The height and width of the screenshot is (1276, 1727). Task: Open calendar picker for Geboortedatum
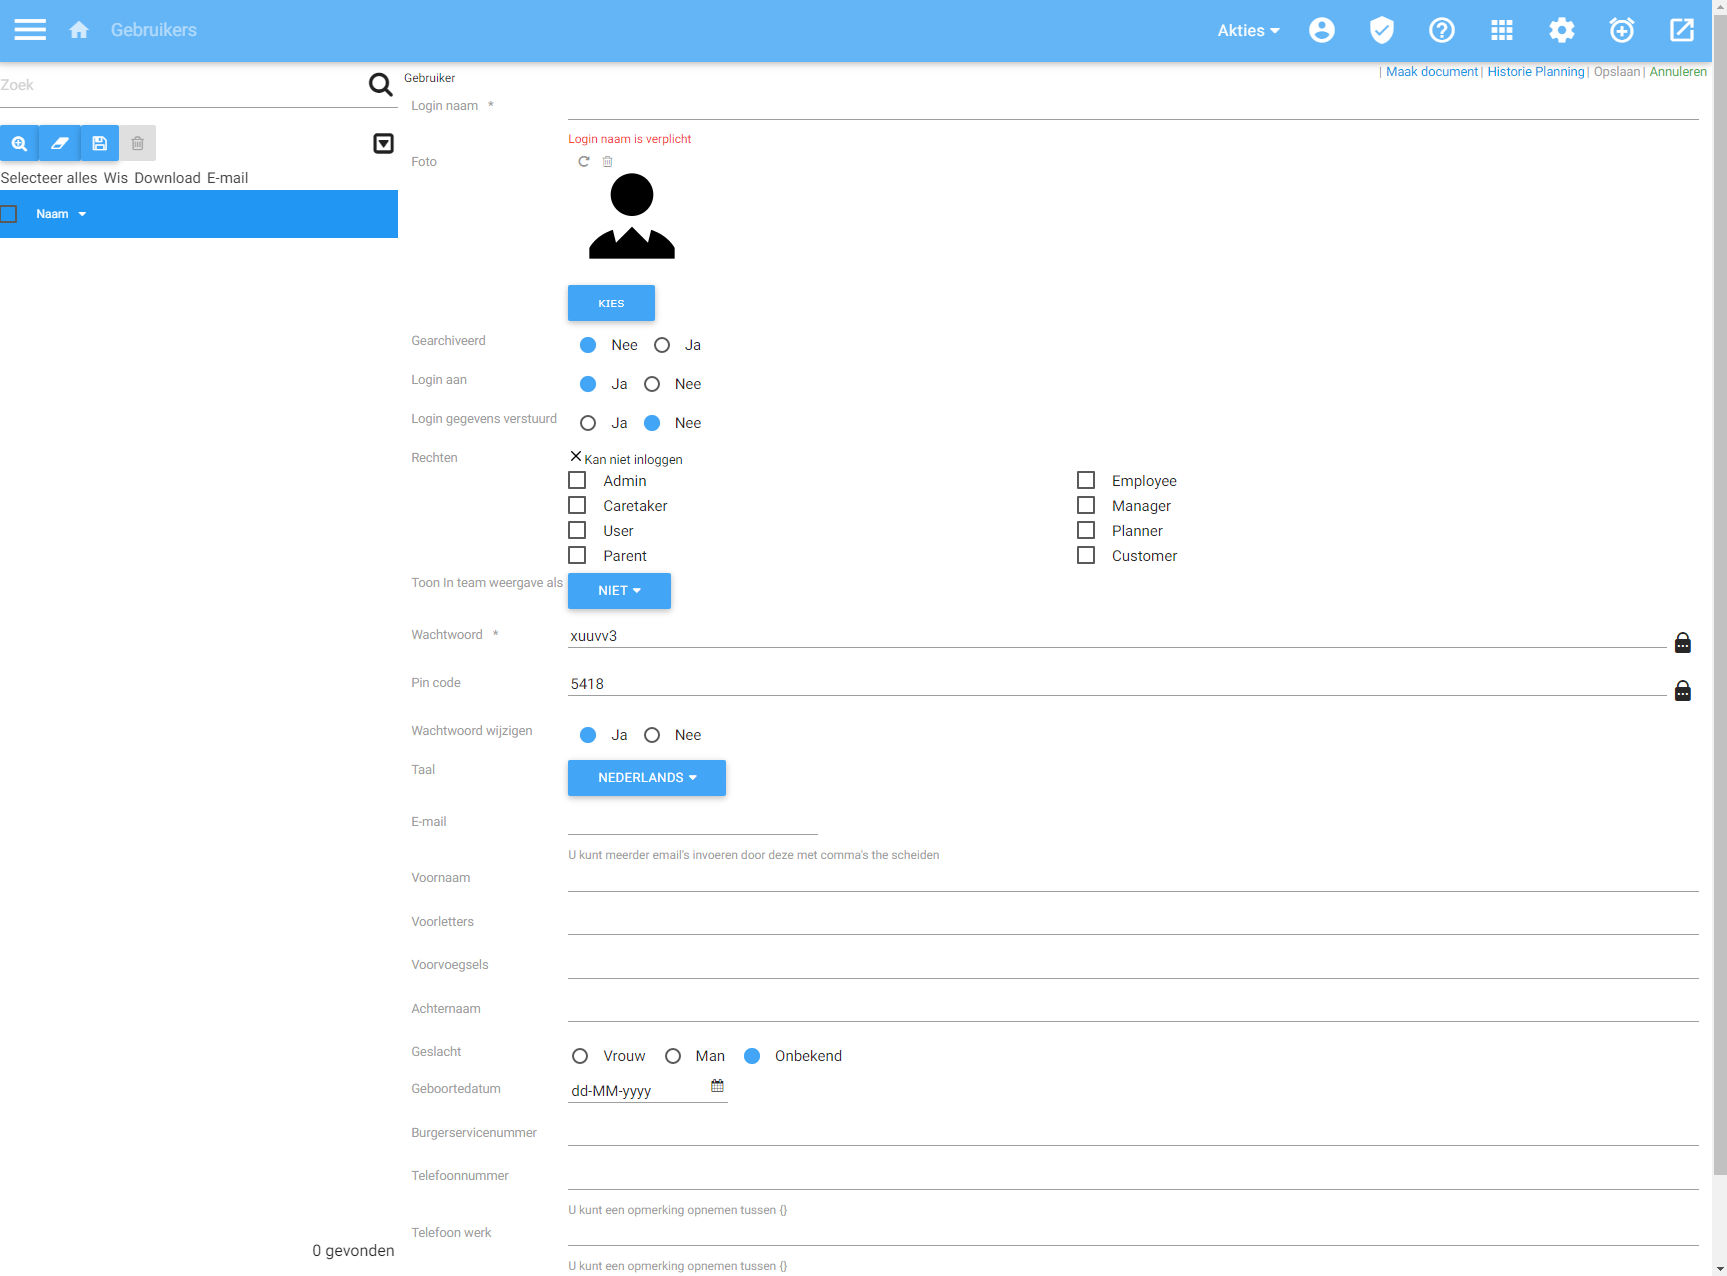tap(717, 1086)
